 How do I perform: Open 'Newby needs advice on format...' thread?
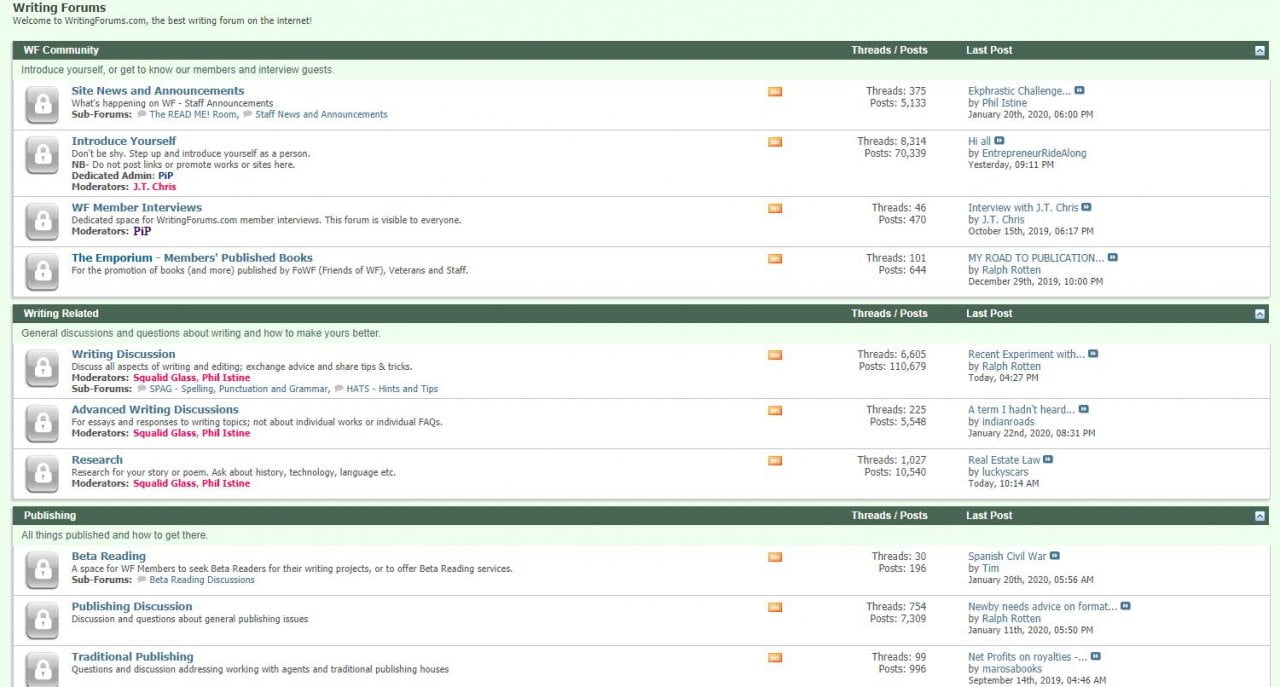[1042, 607]
